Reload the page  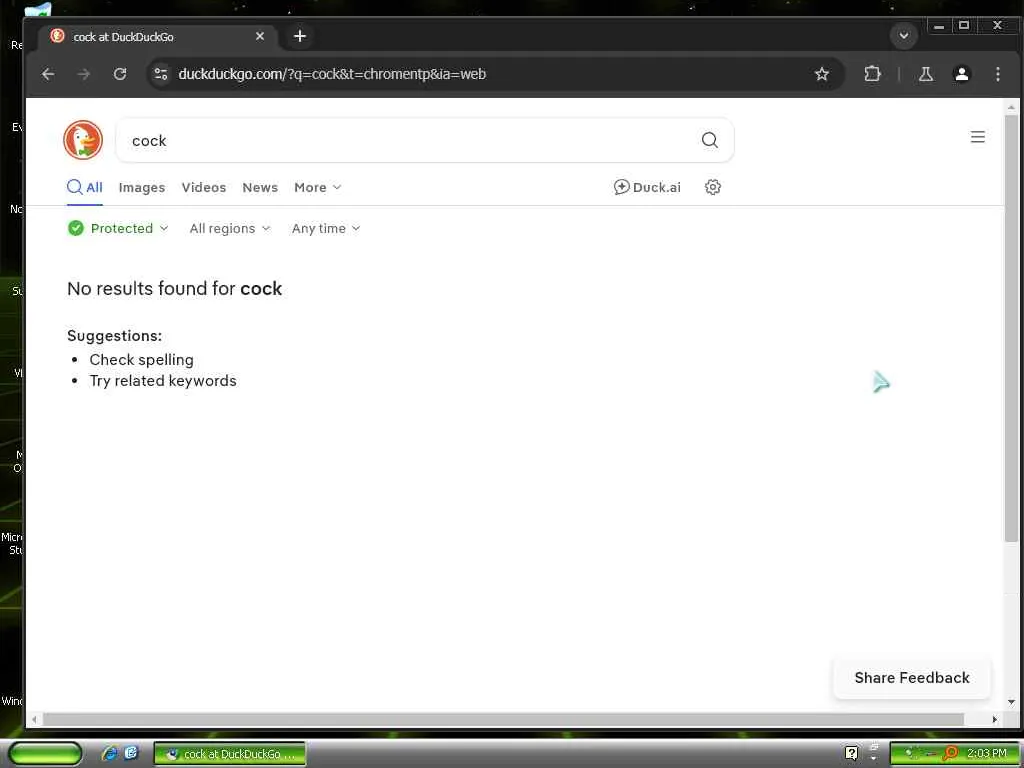[x=120, y=74]
